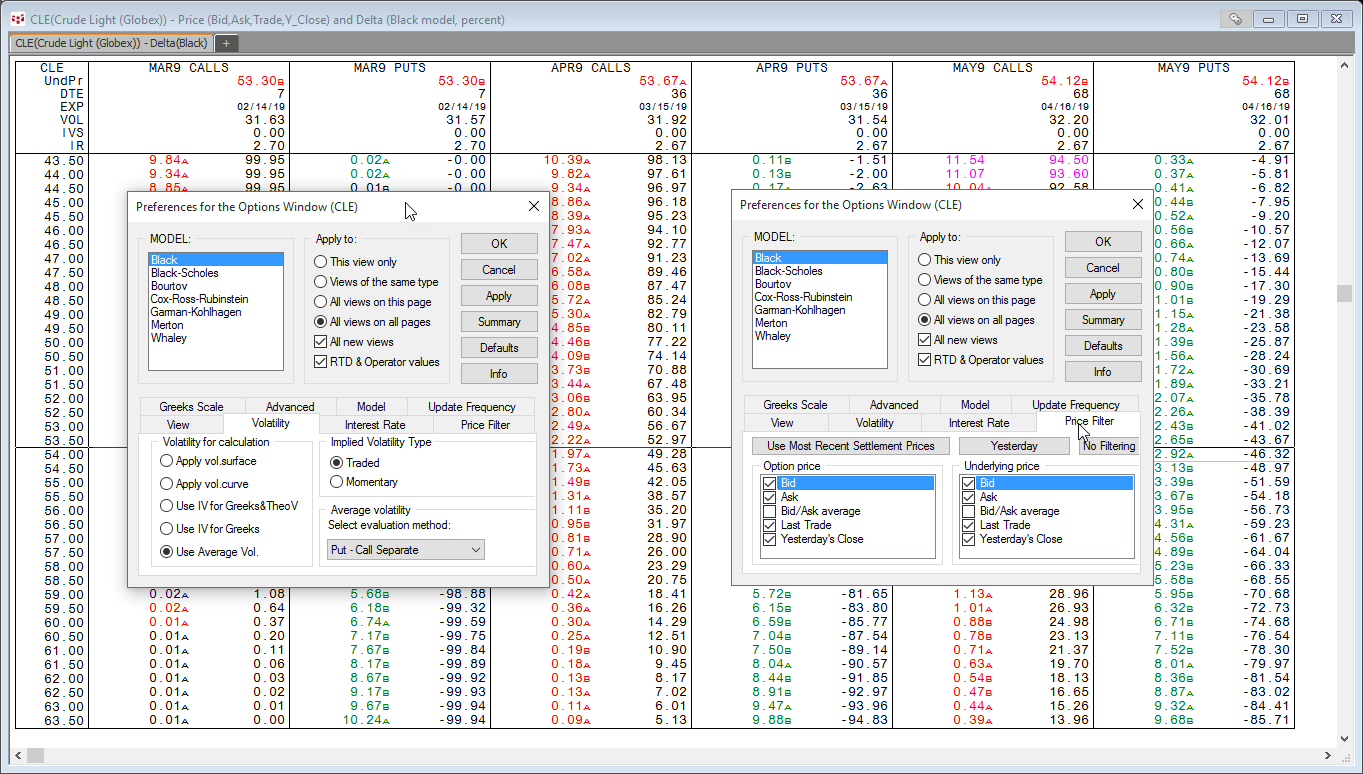Screen dimensions: 1363x774
Task: Add a new tab with the plus button
Action: pos(227,43)
